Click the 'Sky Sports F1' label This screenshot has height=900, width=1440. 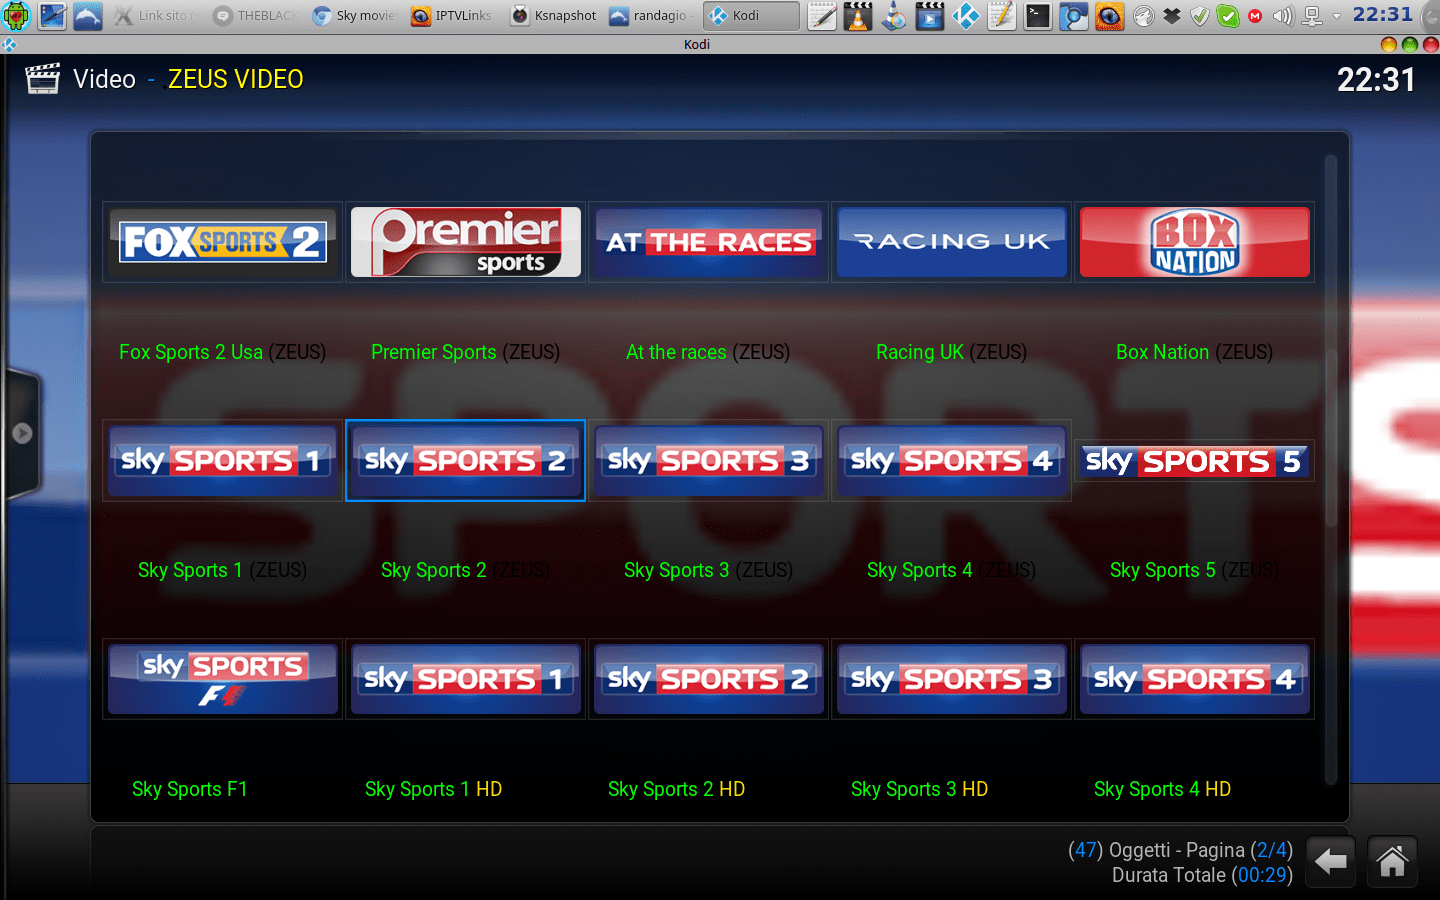[x=190, y=789]
